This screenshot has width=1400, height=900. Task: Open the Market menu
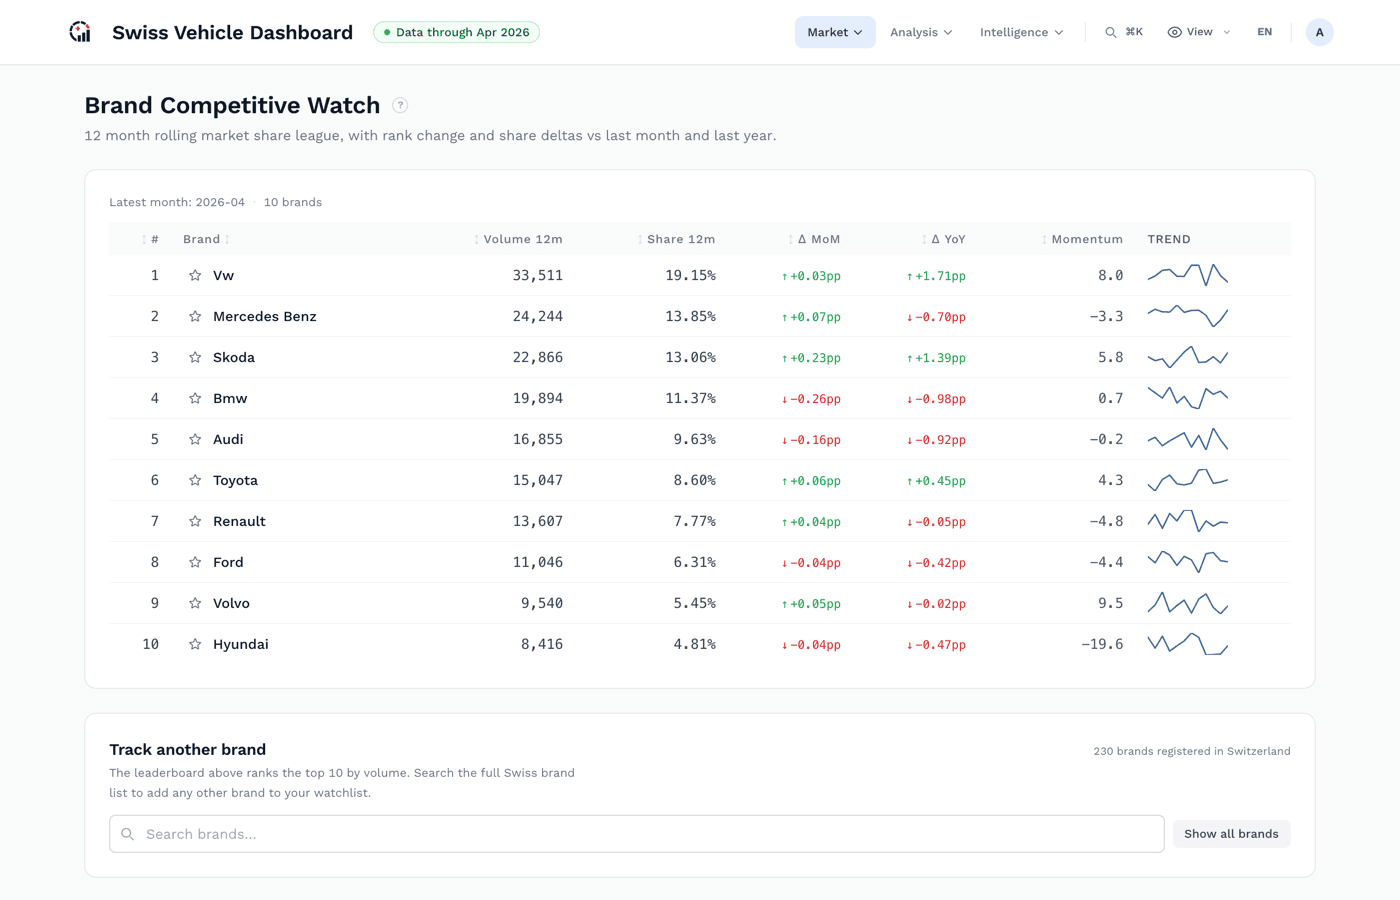coord(835,32)
